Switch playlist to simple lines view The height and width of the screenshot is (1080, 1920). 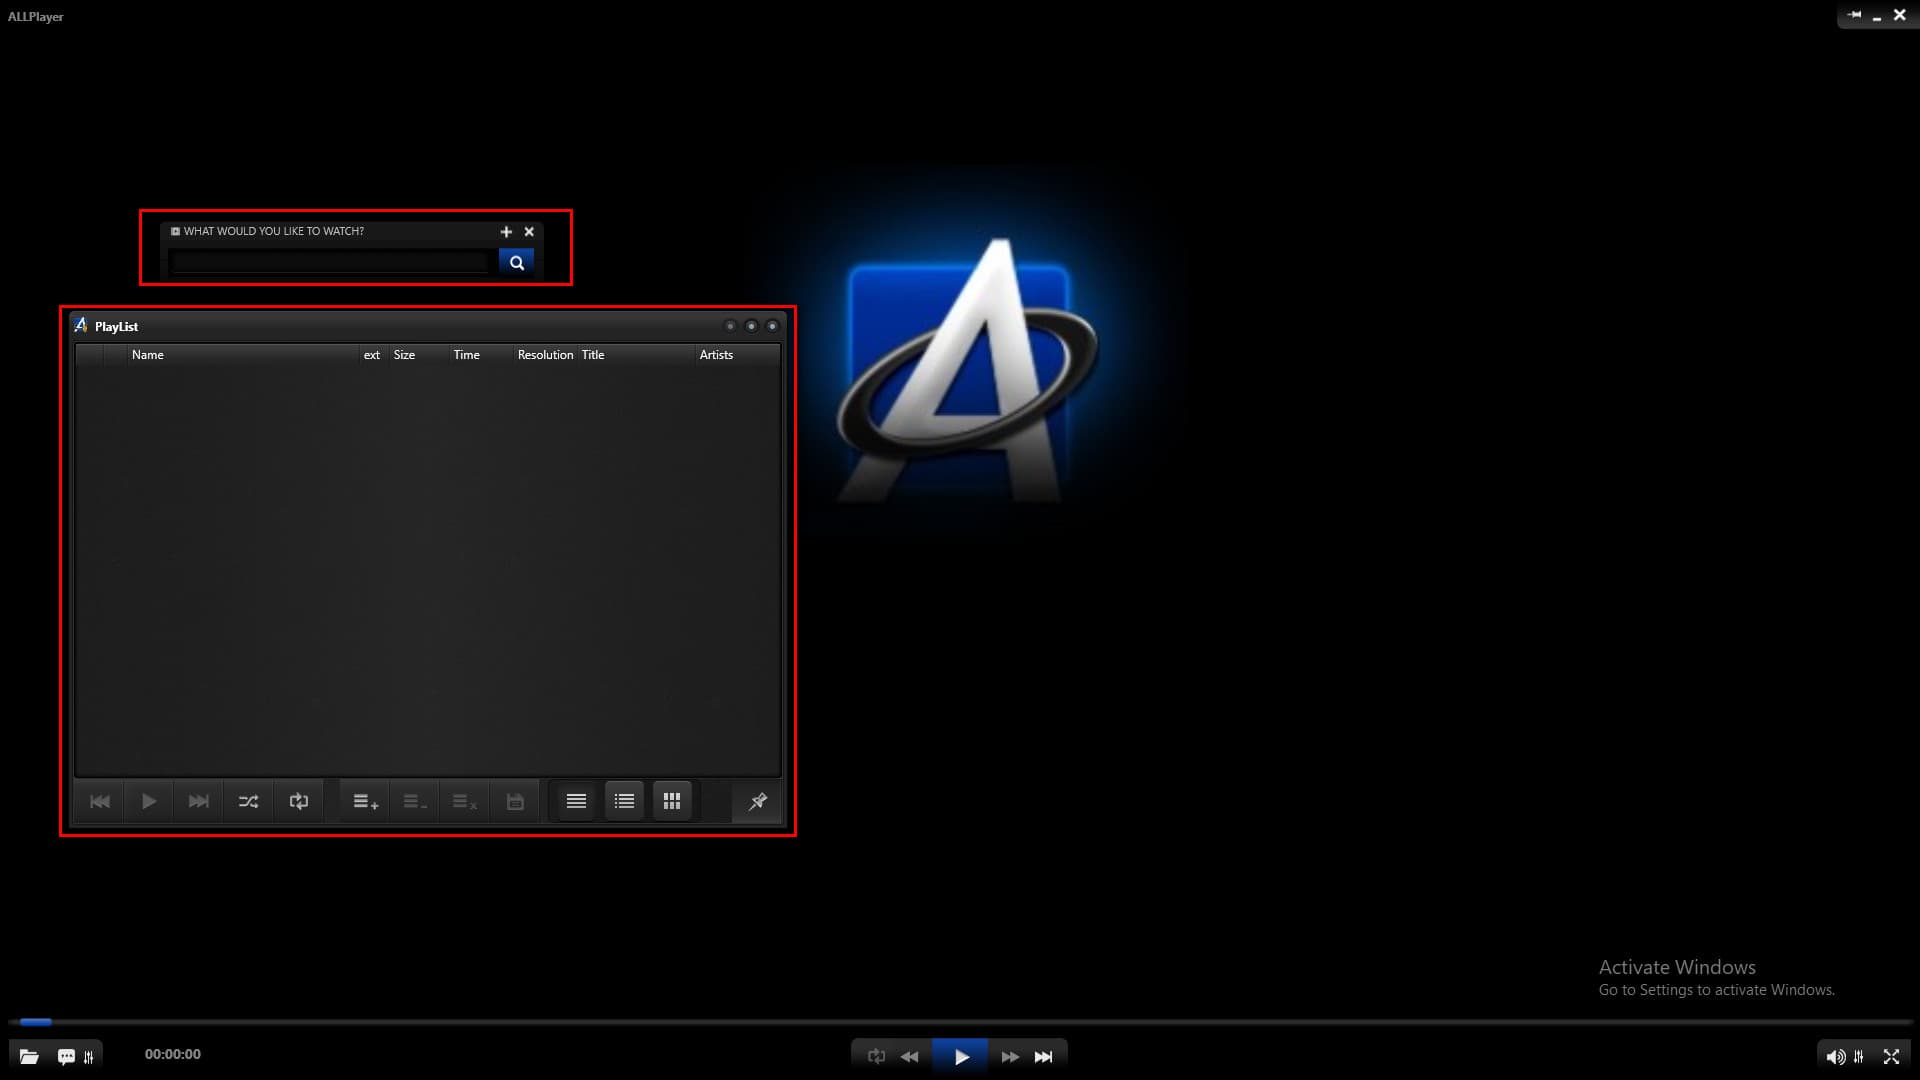click(576, 801)
